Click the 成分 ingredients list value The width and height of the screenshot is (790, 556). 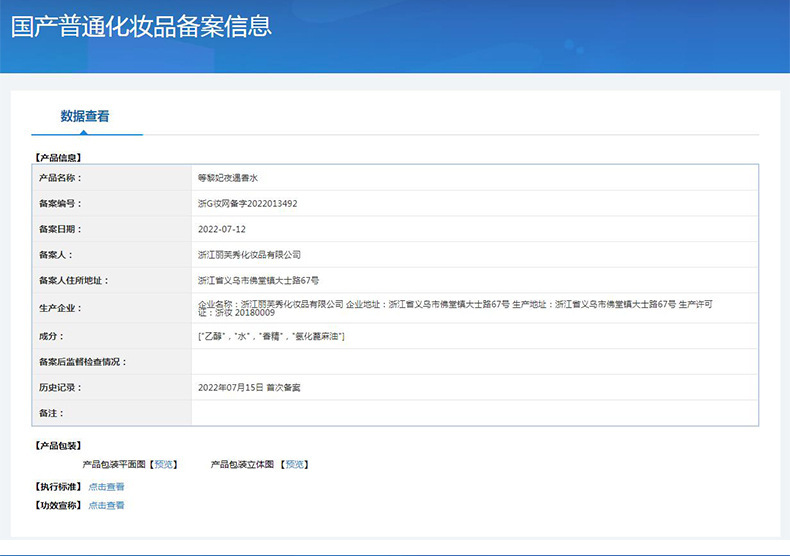pos(271,336)
